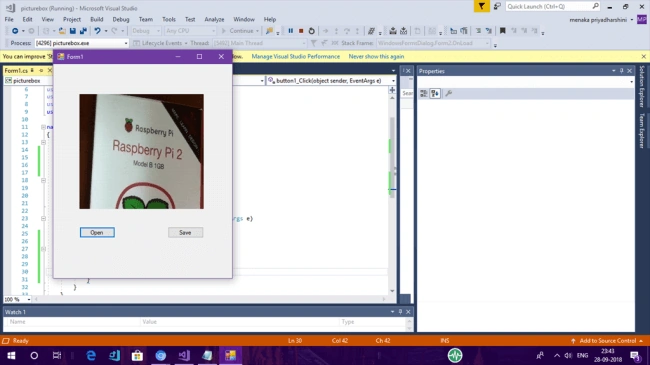Click the Save All toolbar icon
This screenshot has height=365, width=650.
[83, 31]
